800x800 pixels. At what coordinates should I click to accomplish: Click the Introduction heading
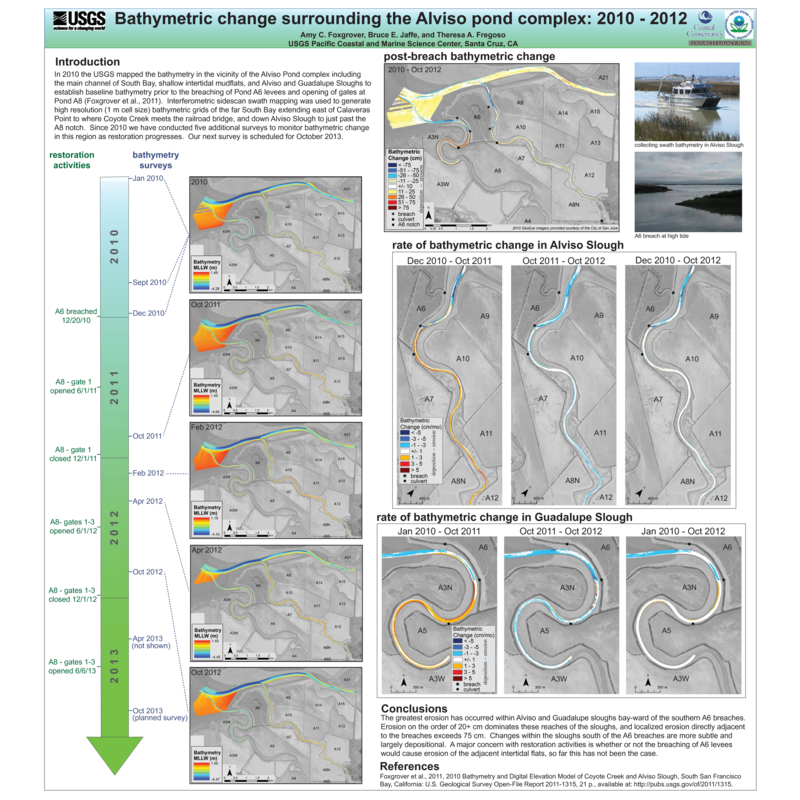click(87, 62)
